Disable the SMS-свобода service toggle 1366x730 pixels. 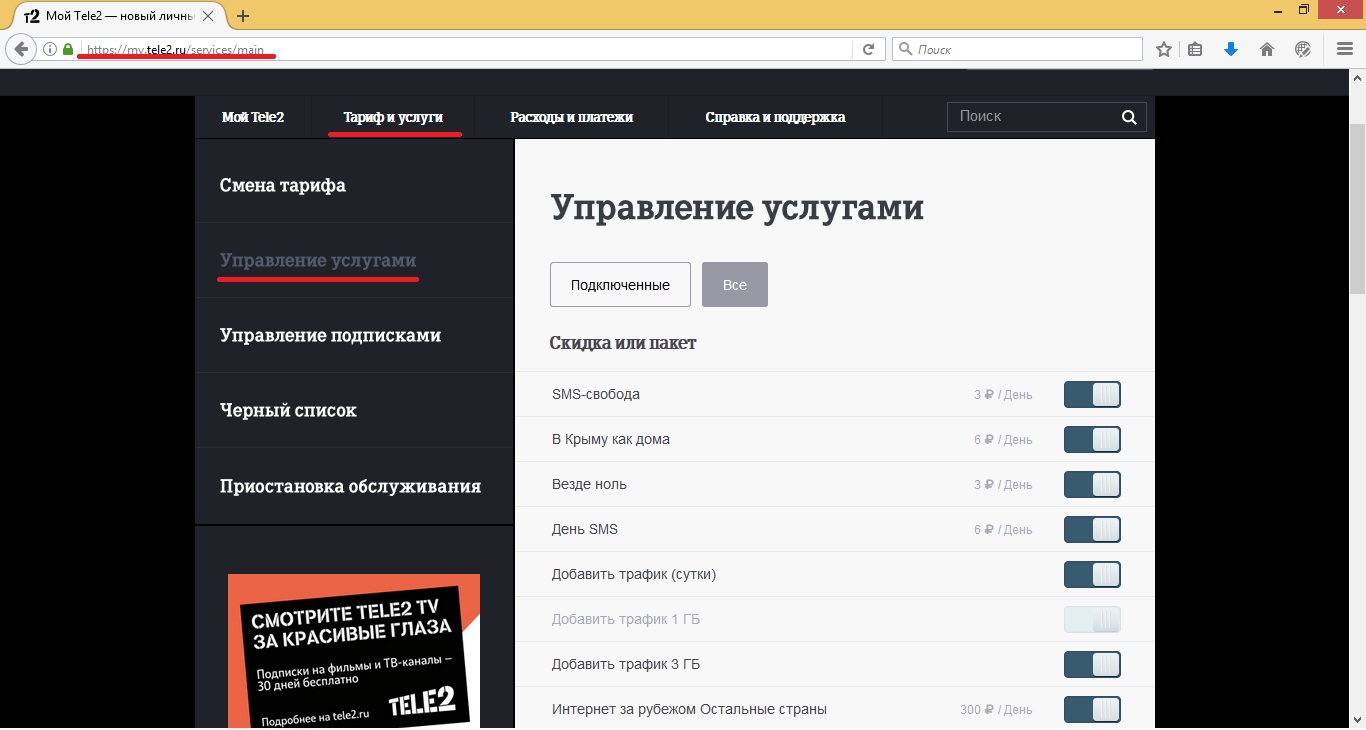[x=1092, y=394]
